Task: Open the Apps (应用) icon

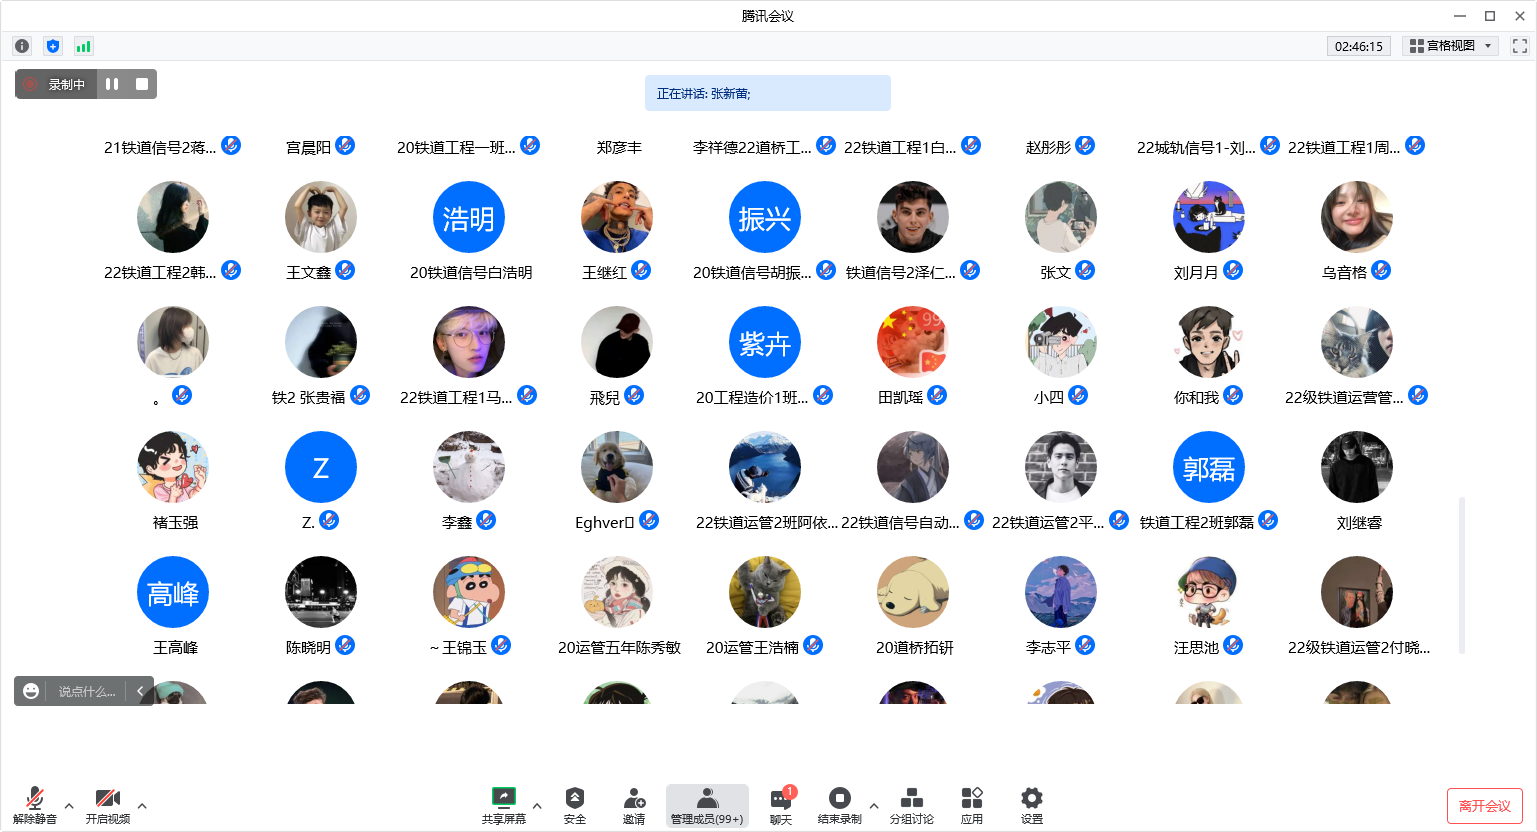Action: pyautogui.click(x=971, y=805)
